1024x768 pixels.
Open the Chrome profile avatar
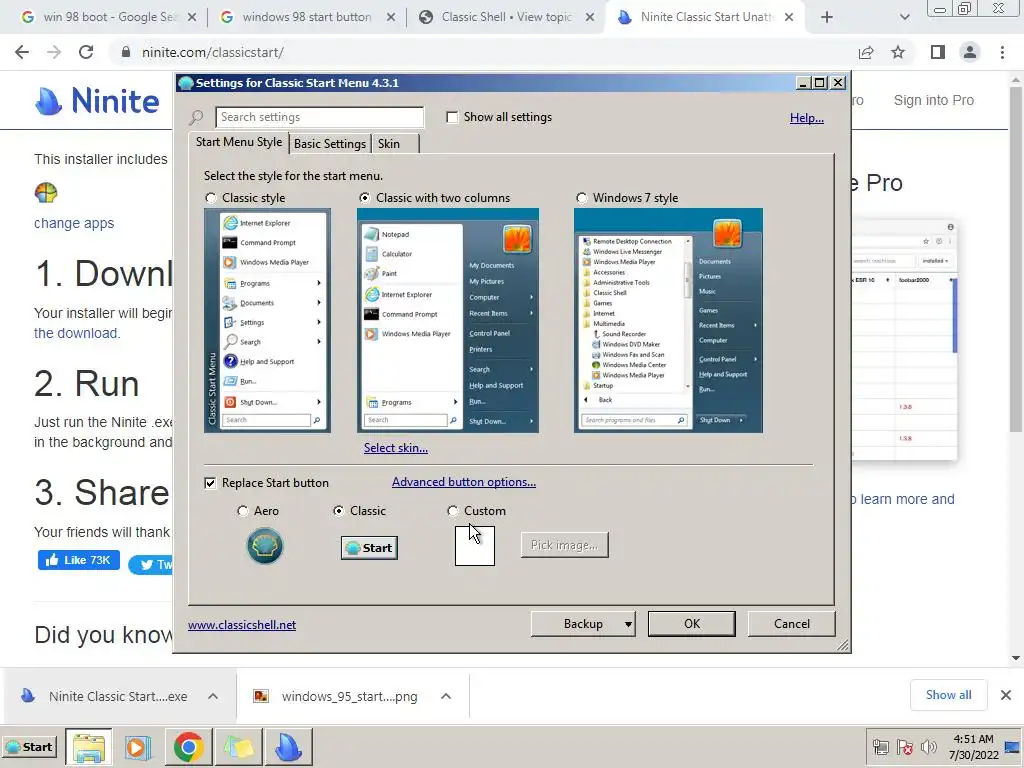(x=970, y=52)
